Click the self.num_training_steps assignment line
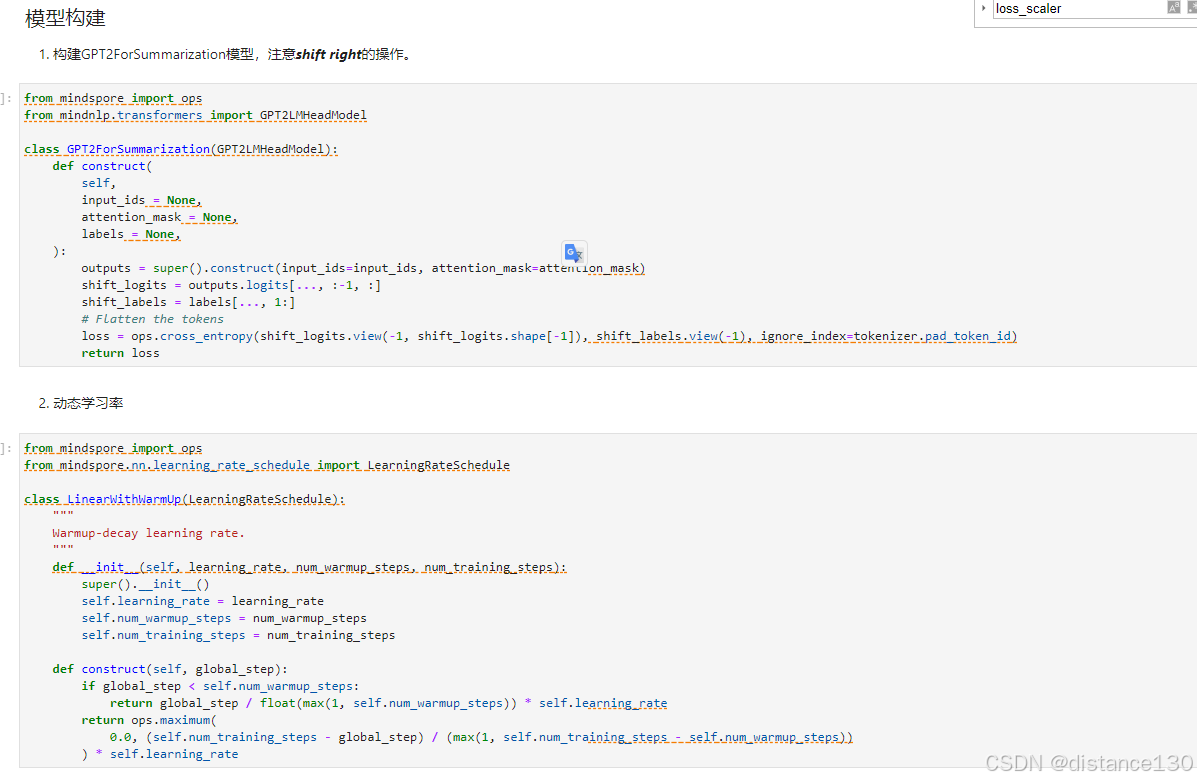 coord(238,635)
